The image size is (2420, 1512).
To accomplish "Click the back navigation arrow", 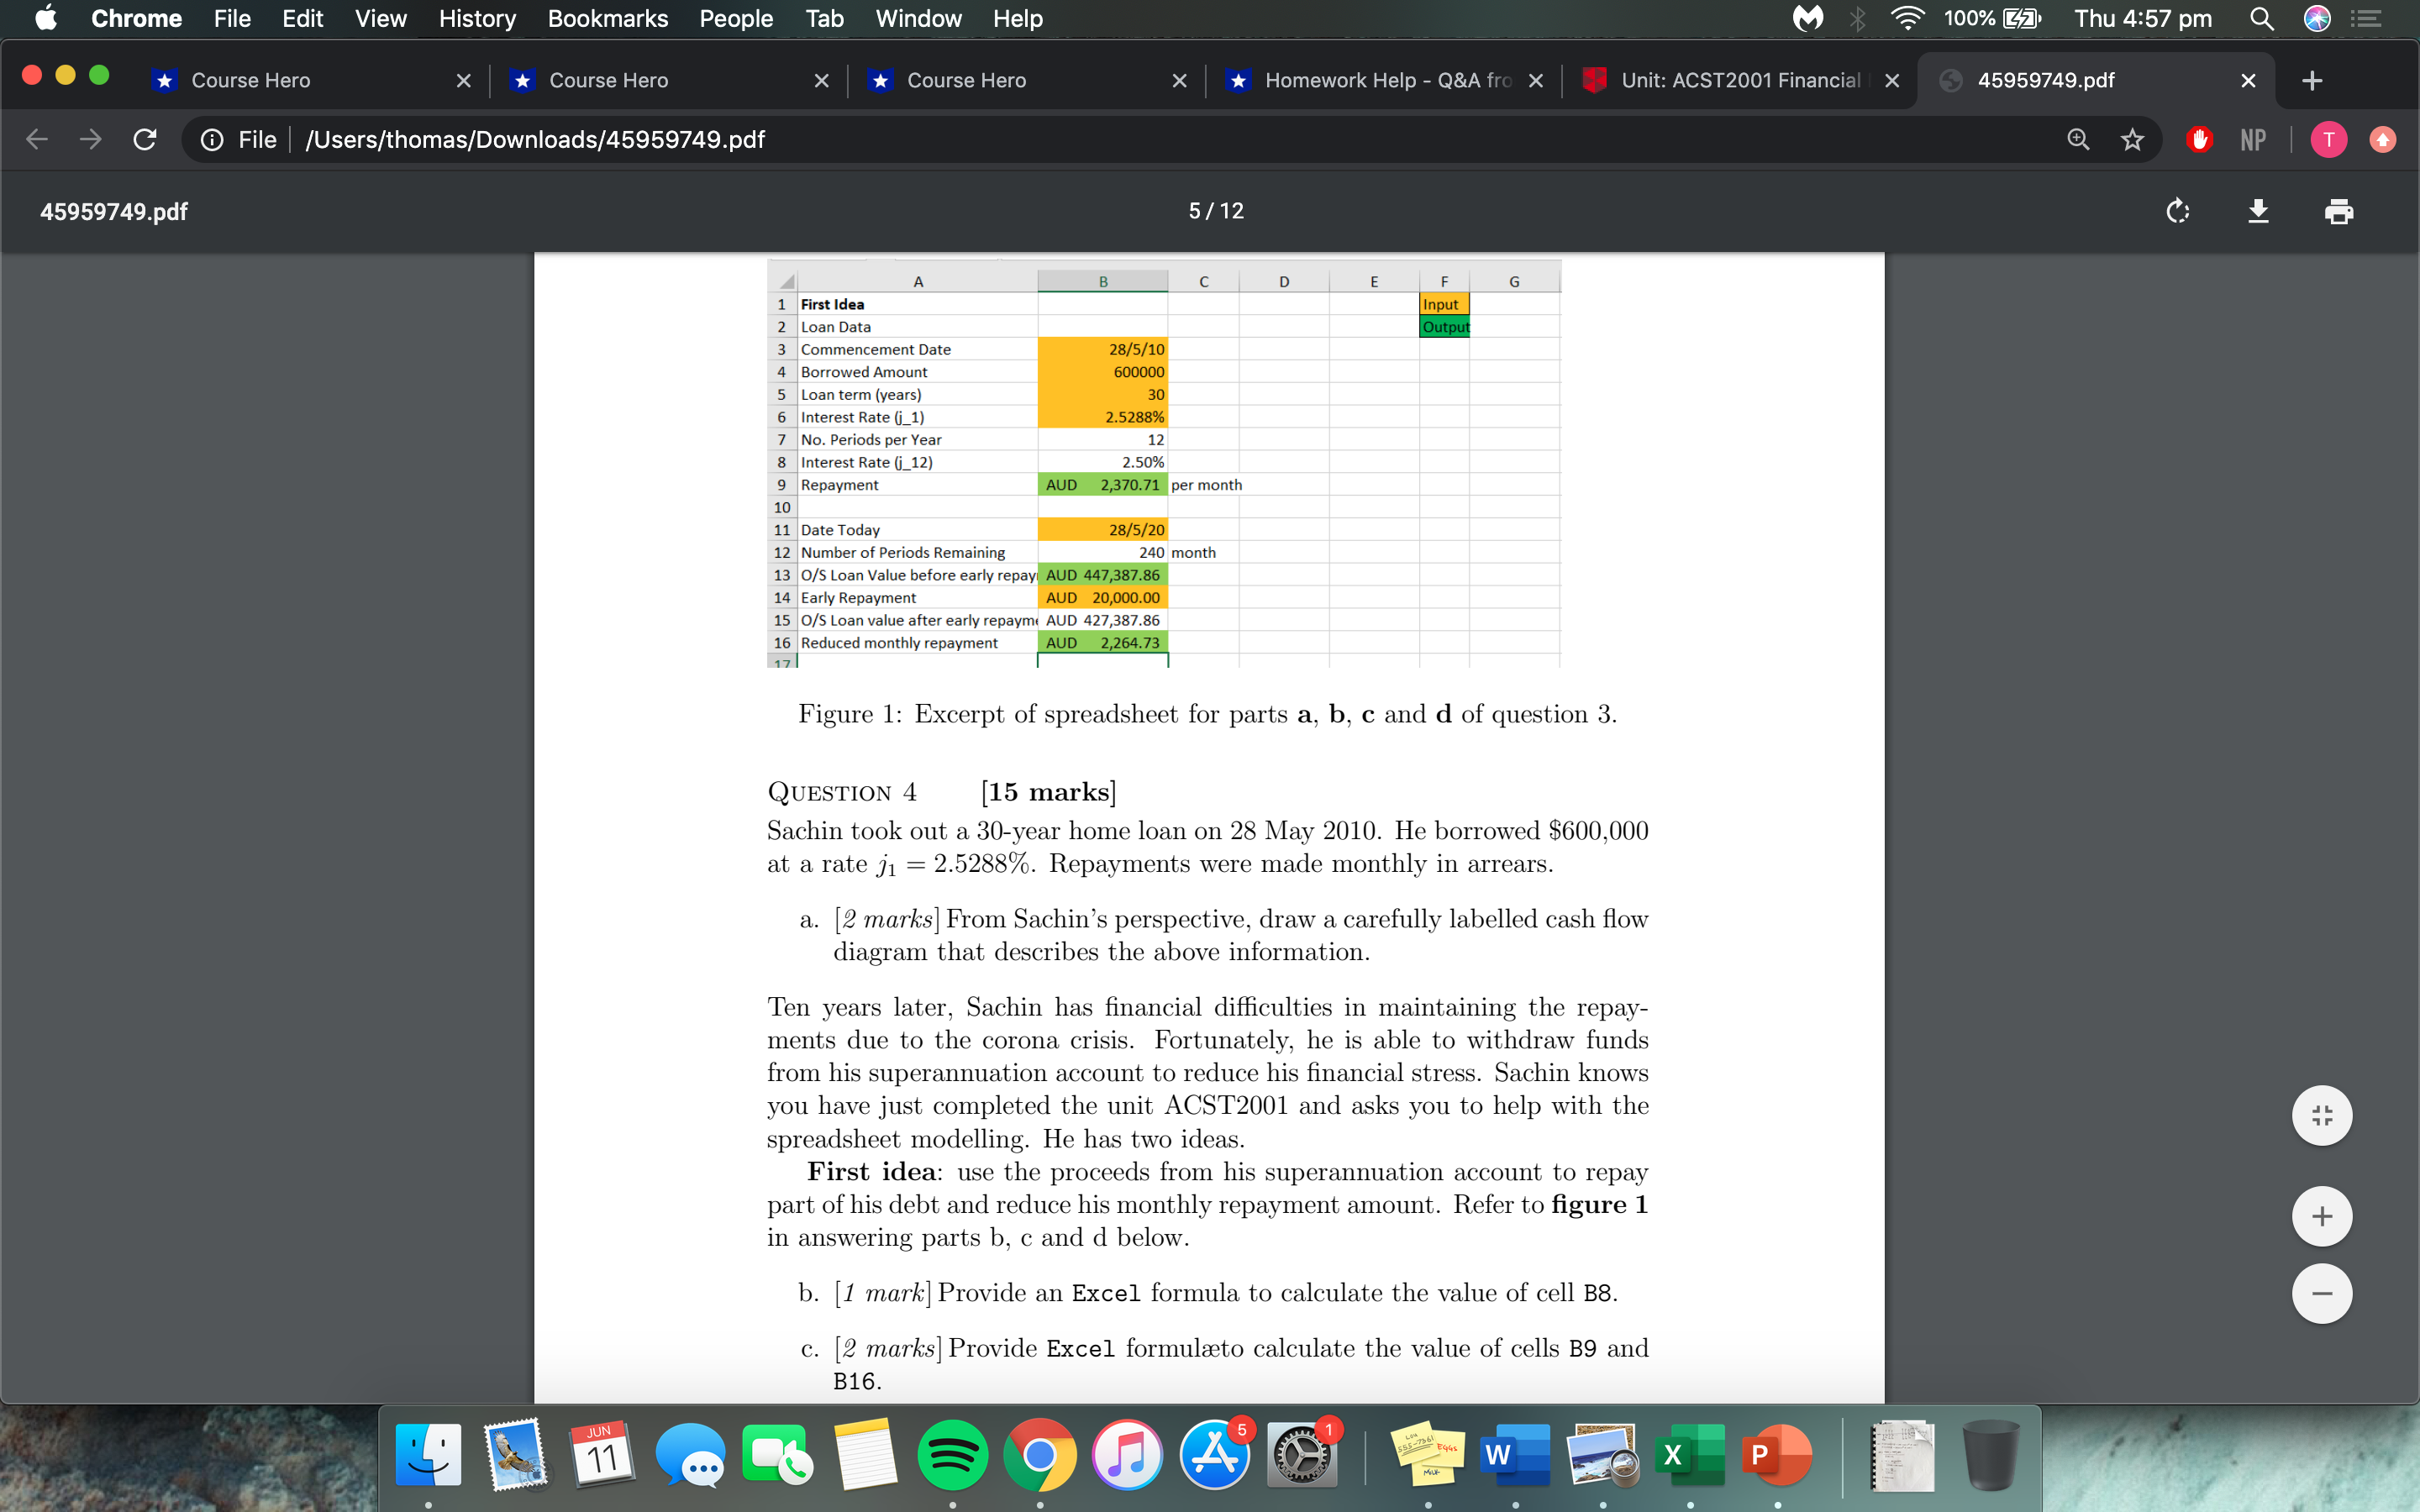I will tap(35, 139).
